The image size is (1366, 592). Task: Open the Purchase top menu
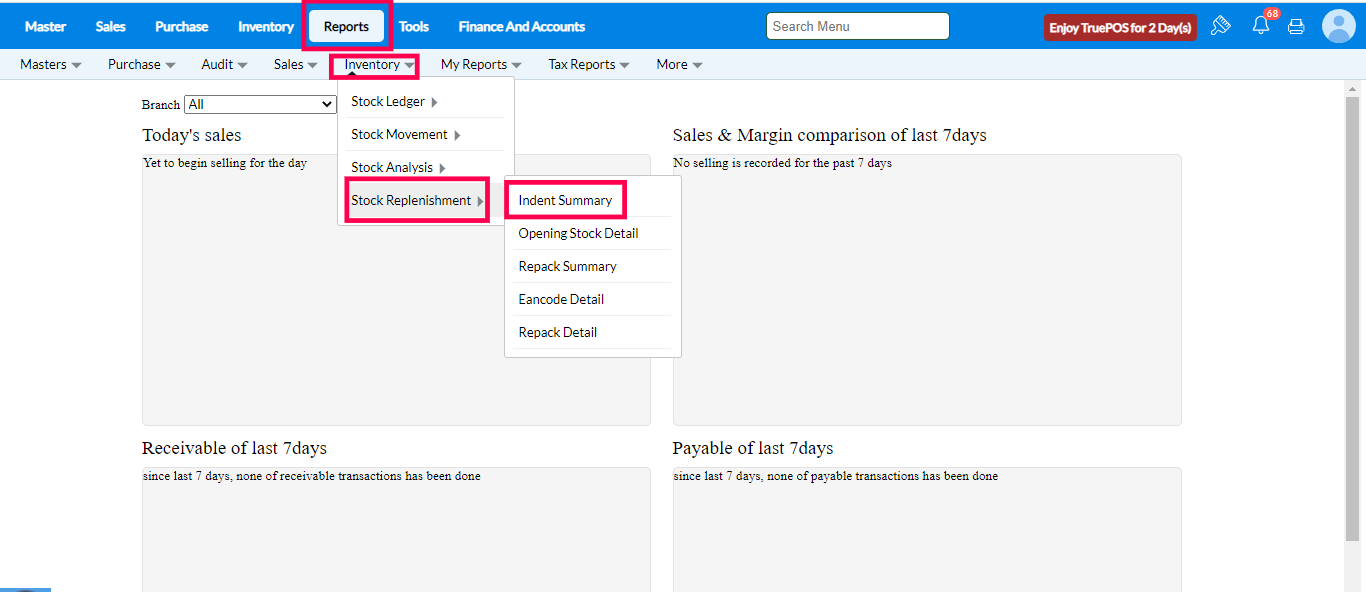coord(182,27)
